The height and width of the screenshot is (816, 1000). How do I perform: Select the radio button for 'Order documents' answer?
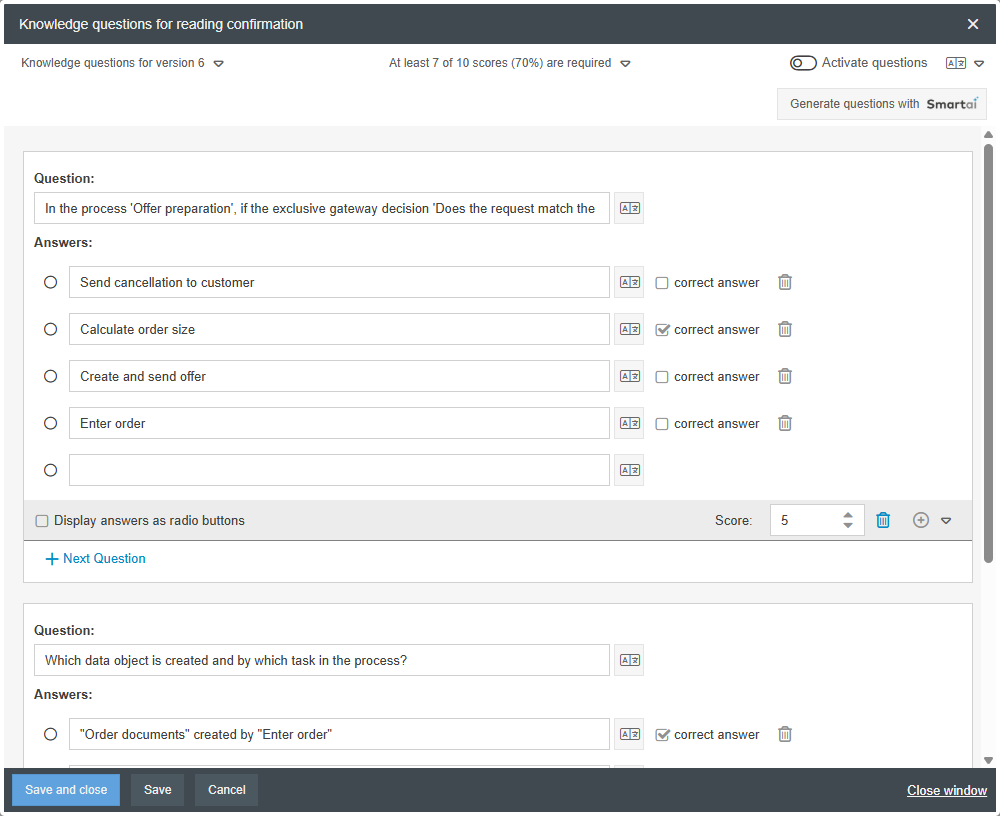click(50, 734)
